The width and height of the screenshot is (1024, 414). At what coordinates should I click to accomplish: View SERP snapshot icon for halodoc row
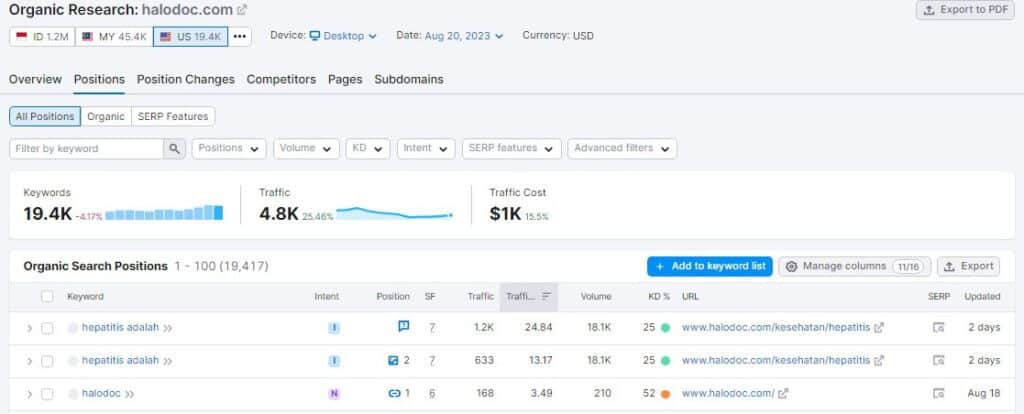point(938,394)
